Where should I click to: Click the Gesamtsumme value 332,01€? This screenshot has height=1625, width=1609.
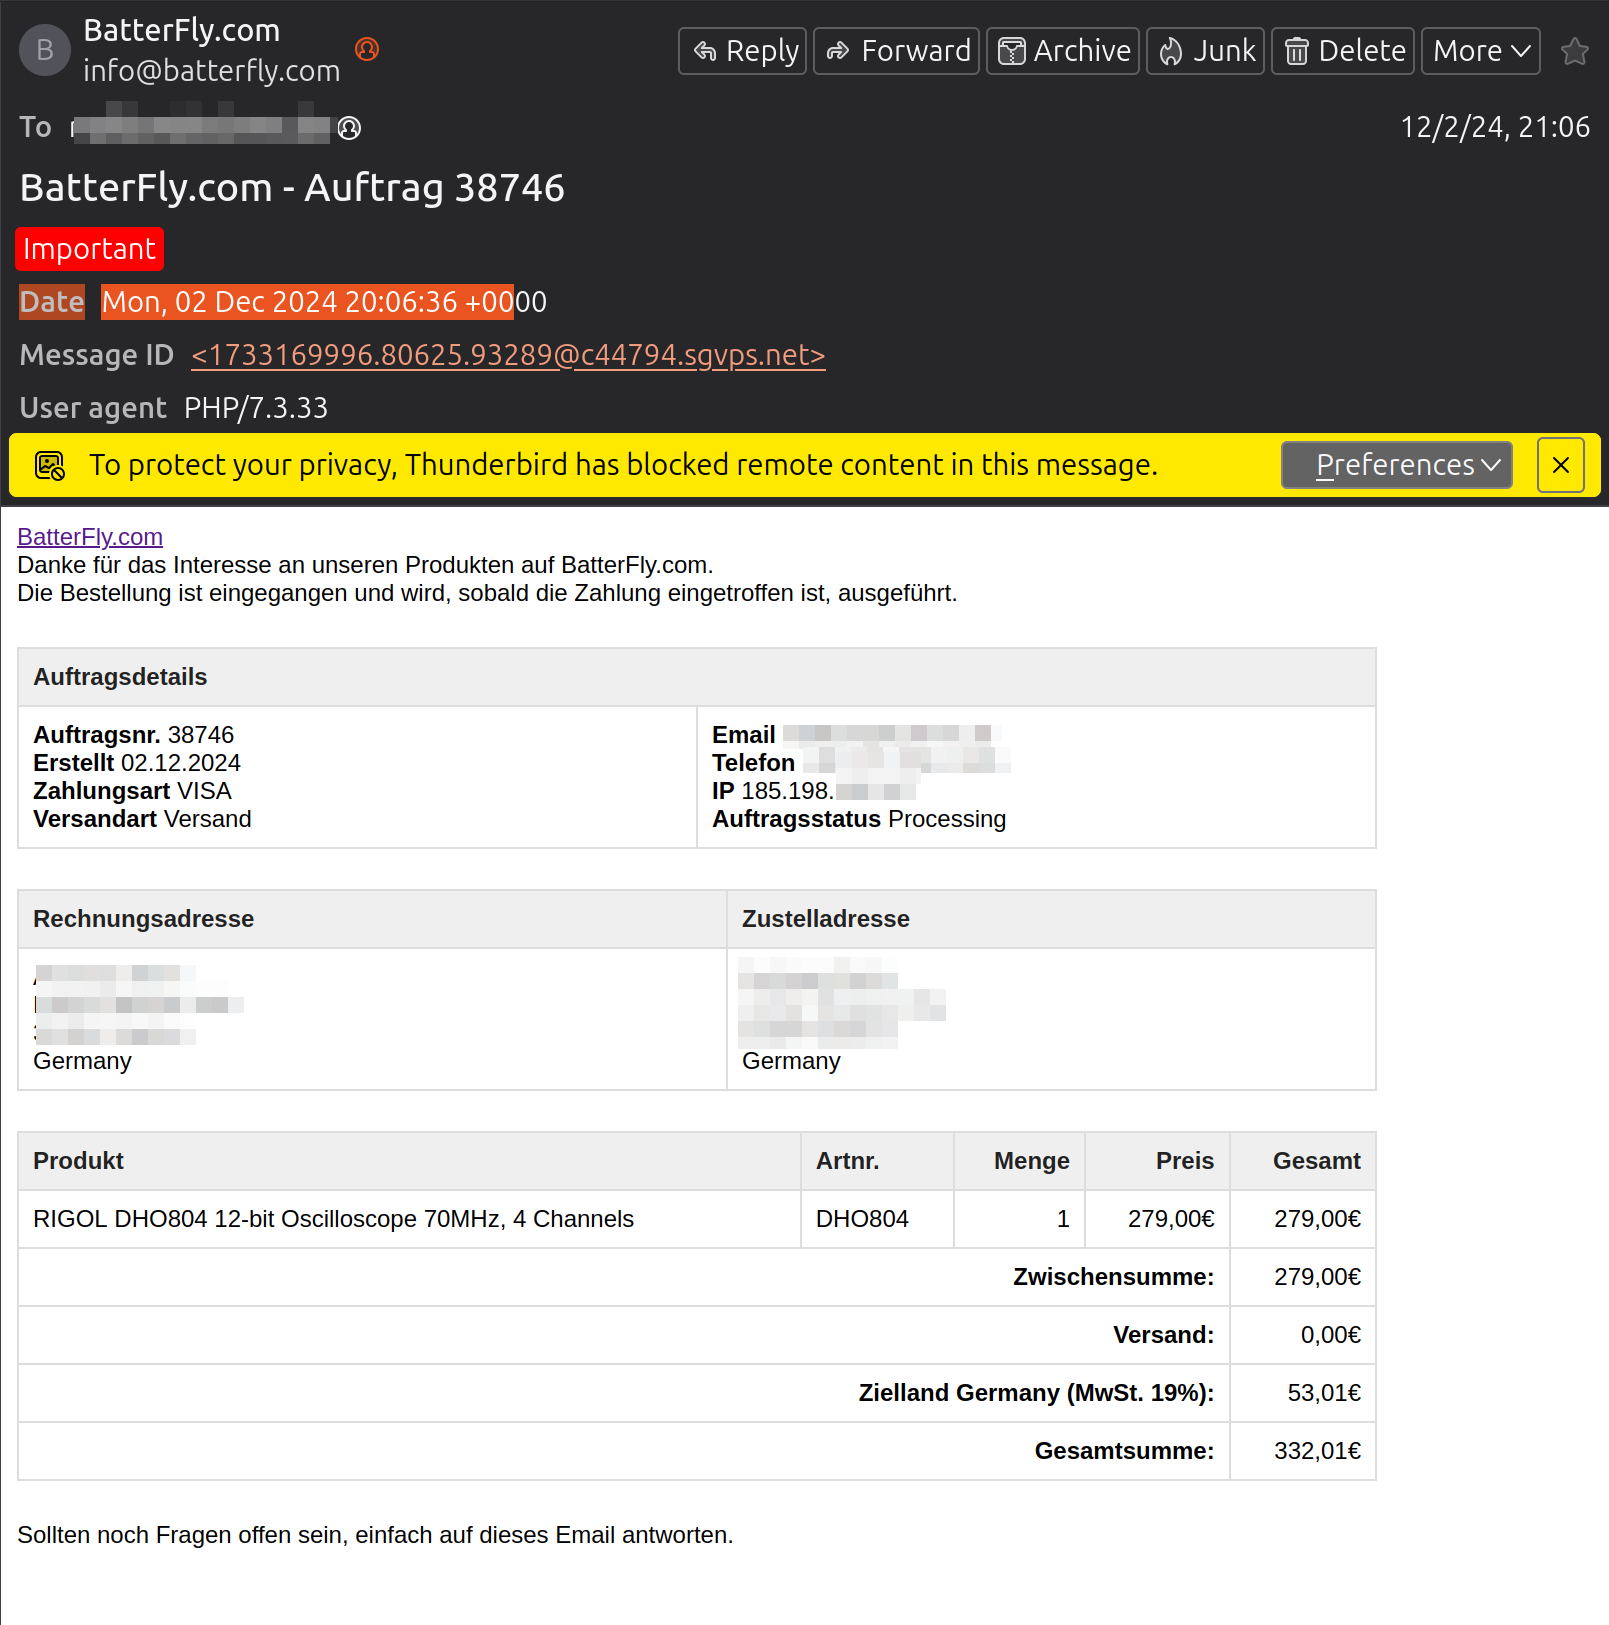[x=1317, y=1451]
